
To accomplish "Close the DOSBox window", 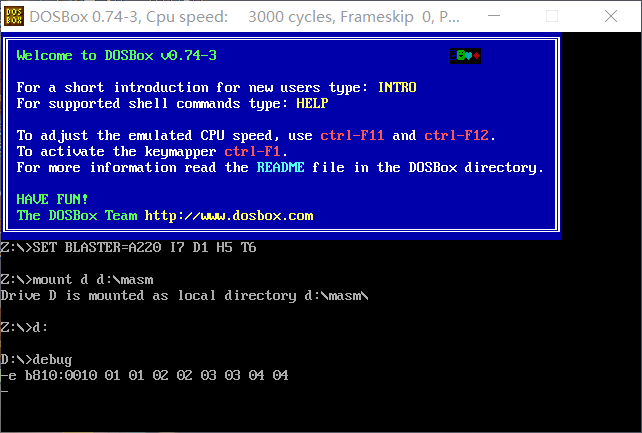I will (x=610, y=16).
